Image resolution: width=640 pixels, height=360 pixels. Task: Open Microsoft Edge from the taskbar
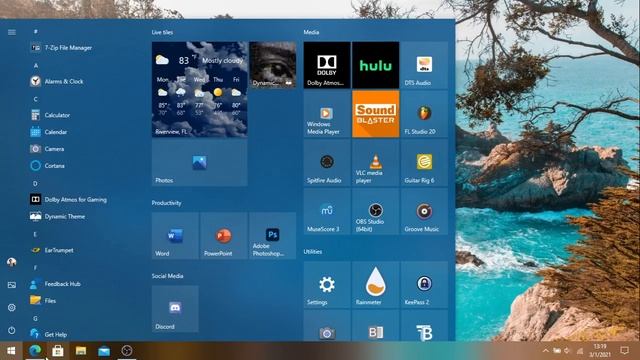click(35, 351)
